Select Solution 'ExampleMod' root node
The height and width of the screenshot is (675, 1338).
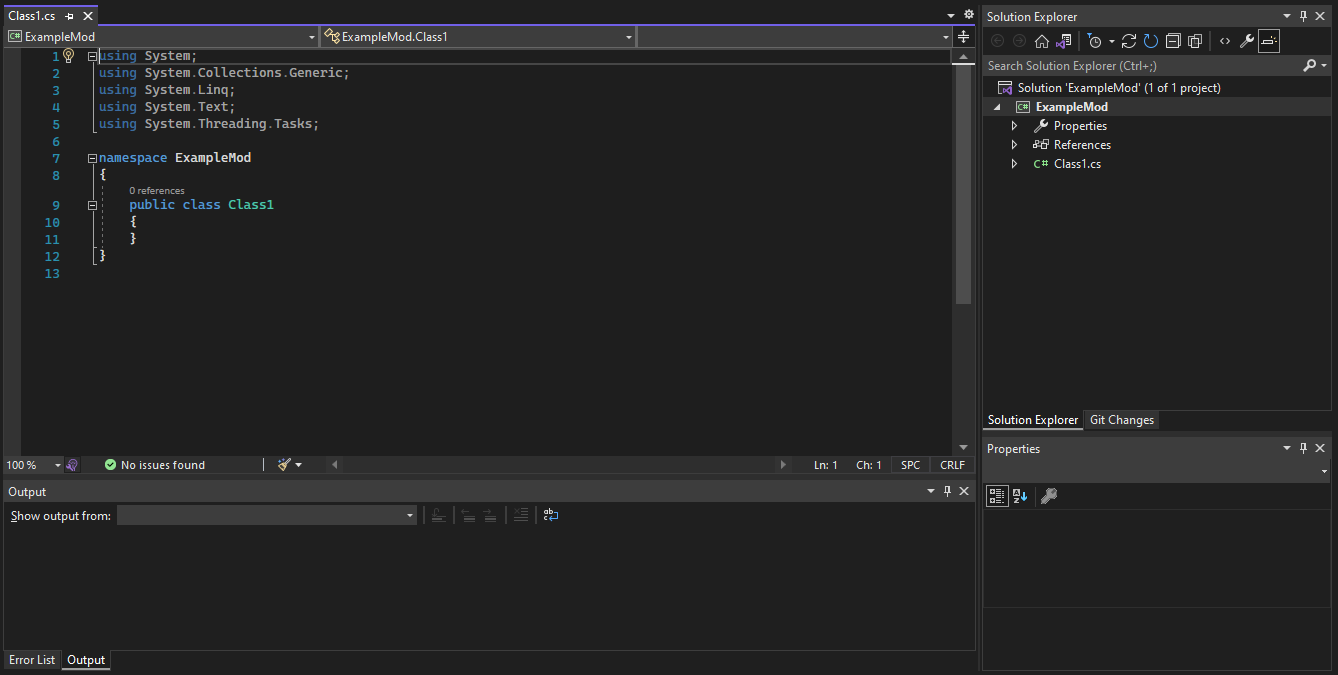point(1119,88)
